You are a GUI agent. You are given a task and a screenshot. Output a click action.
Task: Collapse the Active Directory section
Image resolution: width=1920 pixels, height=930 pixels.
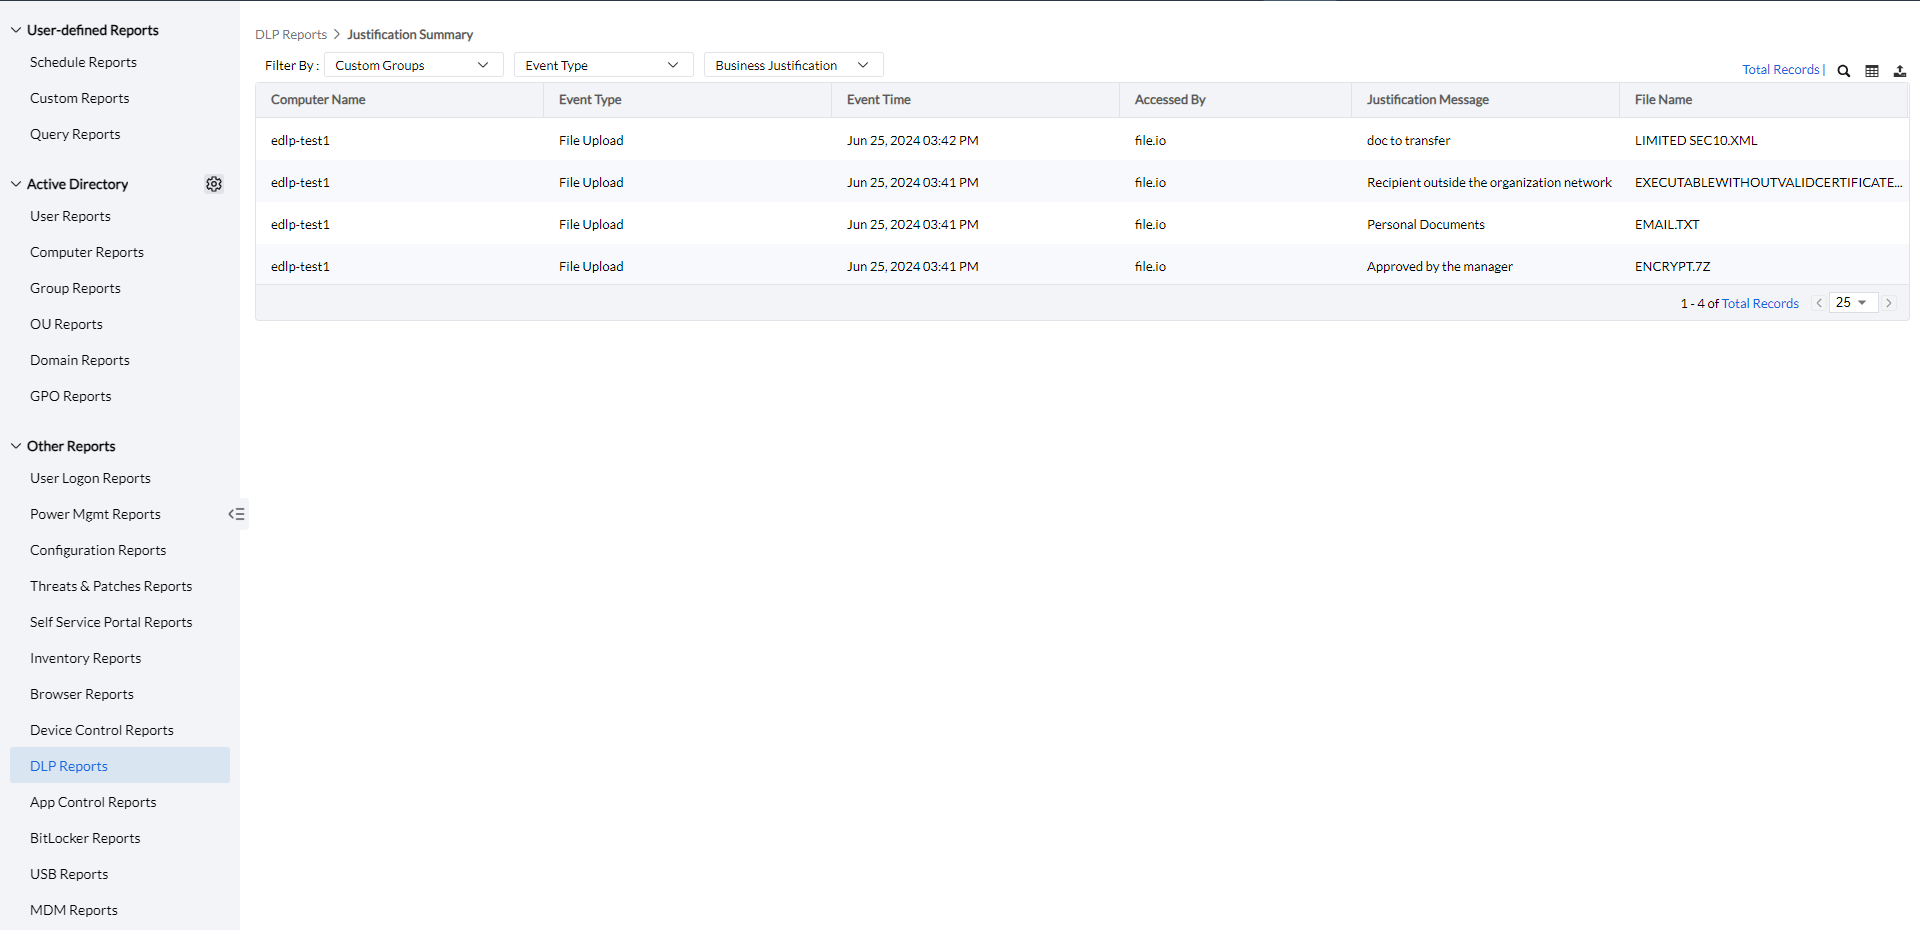pos(16,184)
